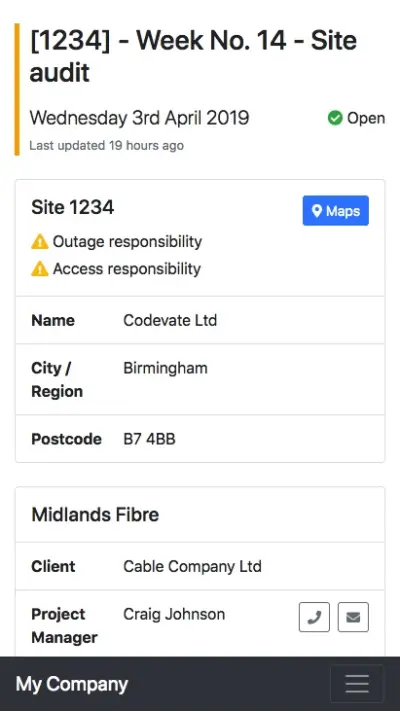Image resolution: width=400 pixels, height=711 pixels.
Task: Click the Midlands Fibre card heading
Action: pos(95,515)
